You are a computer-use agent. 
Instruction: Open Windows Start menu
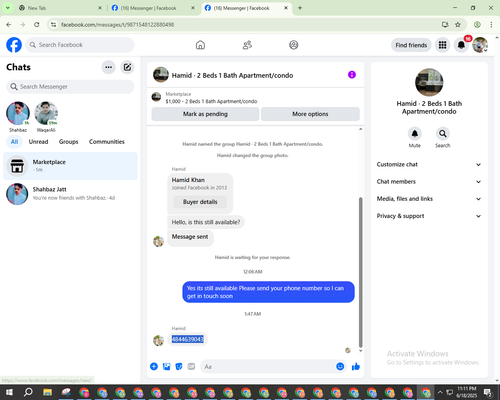coord(9,392)
